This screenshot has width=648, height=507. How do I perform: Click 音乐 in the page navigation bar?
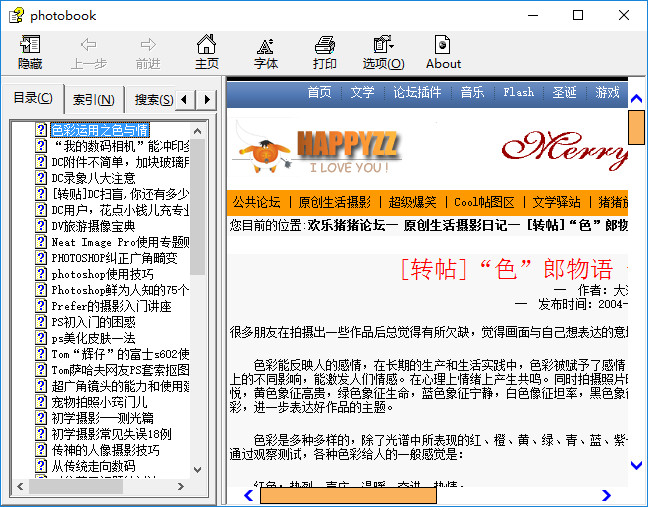click(472, 92)
